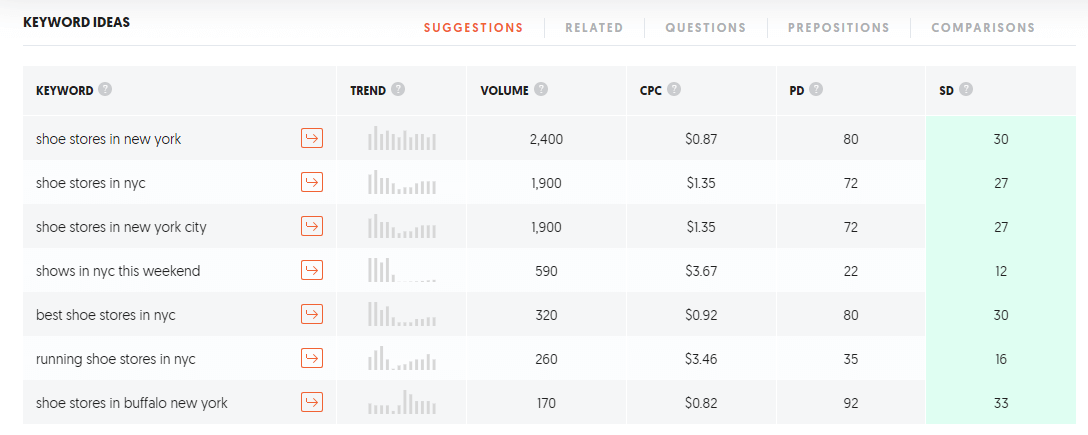Click arrow icon for 'shows in nyc this weekend'
1088x435 pixels.
coord(312,271)
